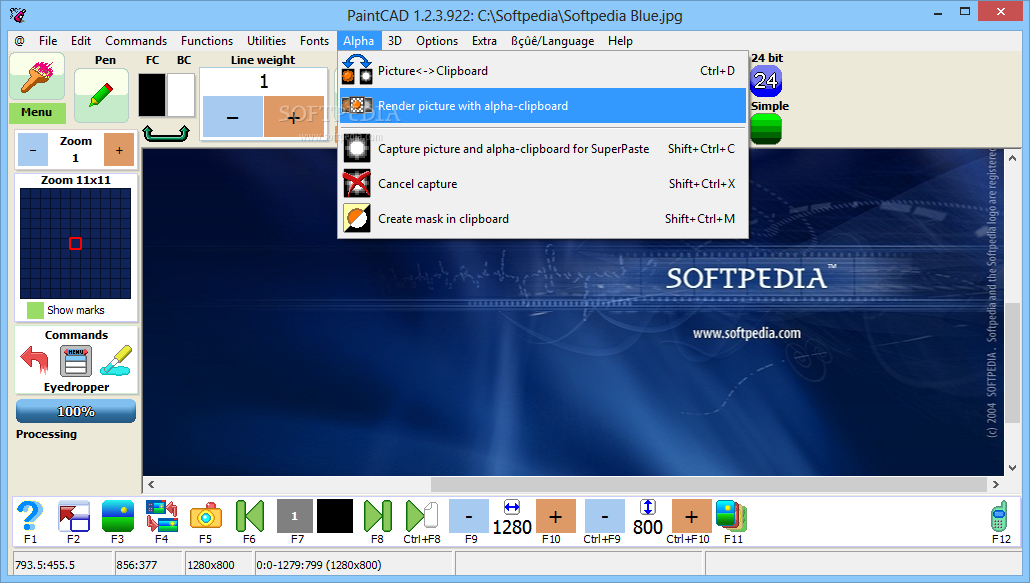This screenshot has width=1030, height=583.
Task: Increase picture height with Ctrl+F10 plus
Action: [691, 516]
